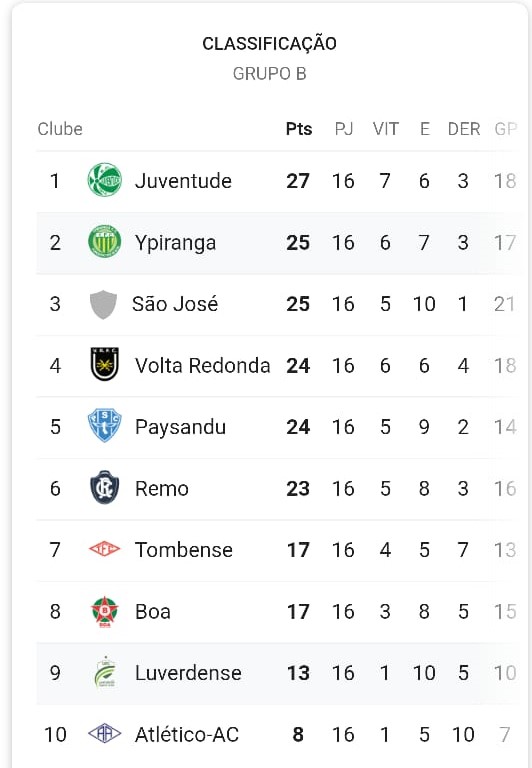The width and height of the screenshot is (532, 768).
Task: Click the Clube column header
Action: point(60,129)
